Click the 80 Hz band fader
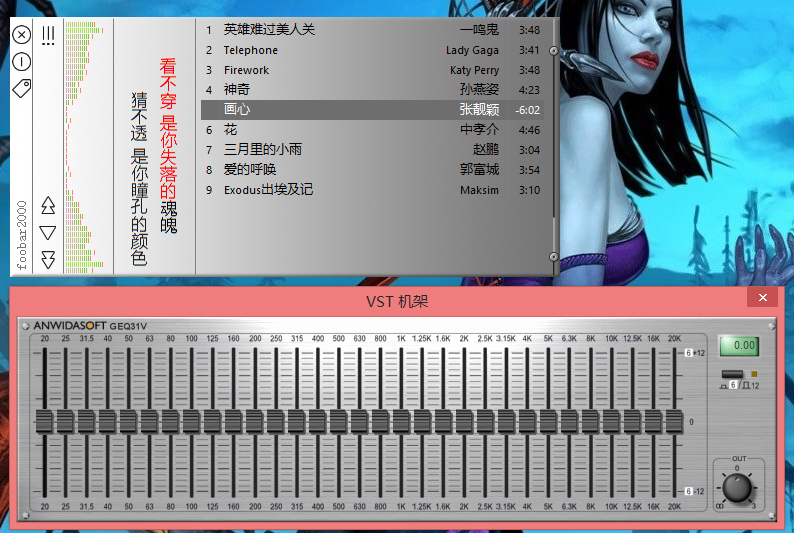This screenshot has width=794, height=533. [x=171, y=422]
